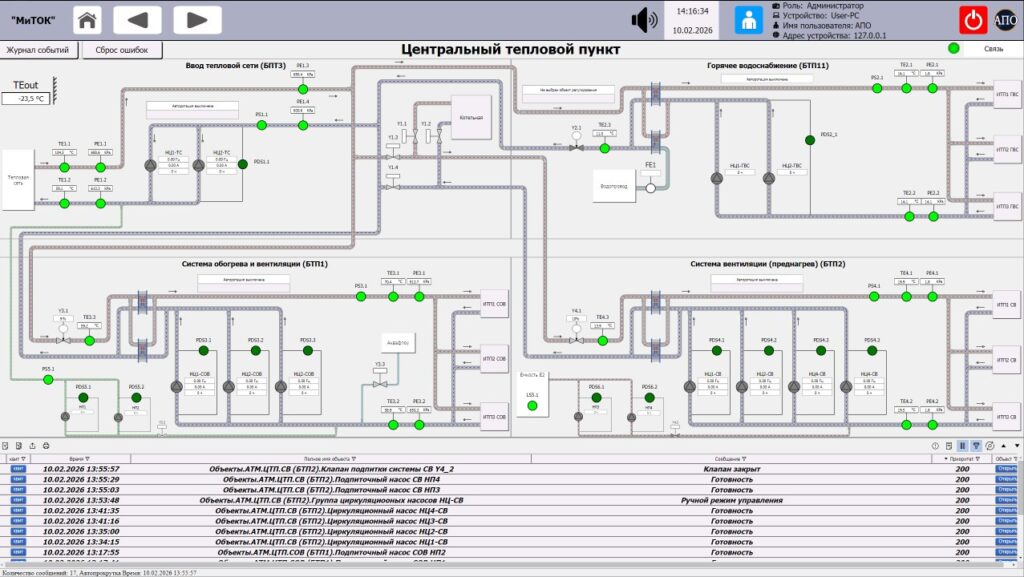Navigate forward with the right arrow
The image size is (1024, 577).
point(197,20)
